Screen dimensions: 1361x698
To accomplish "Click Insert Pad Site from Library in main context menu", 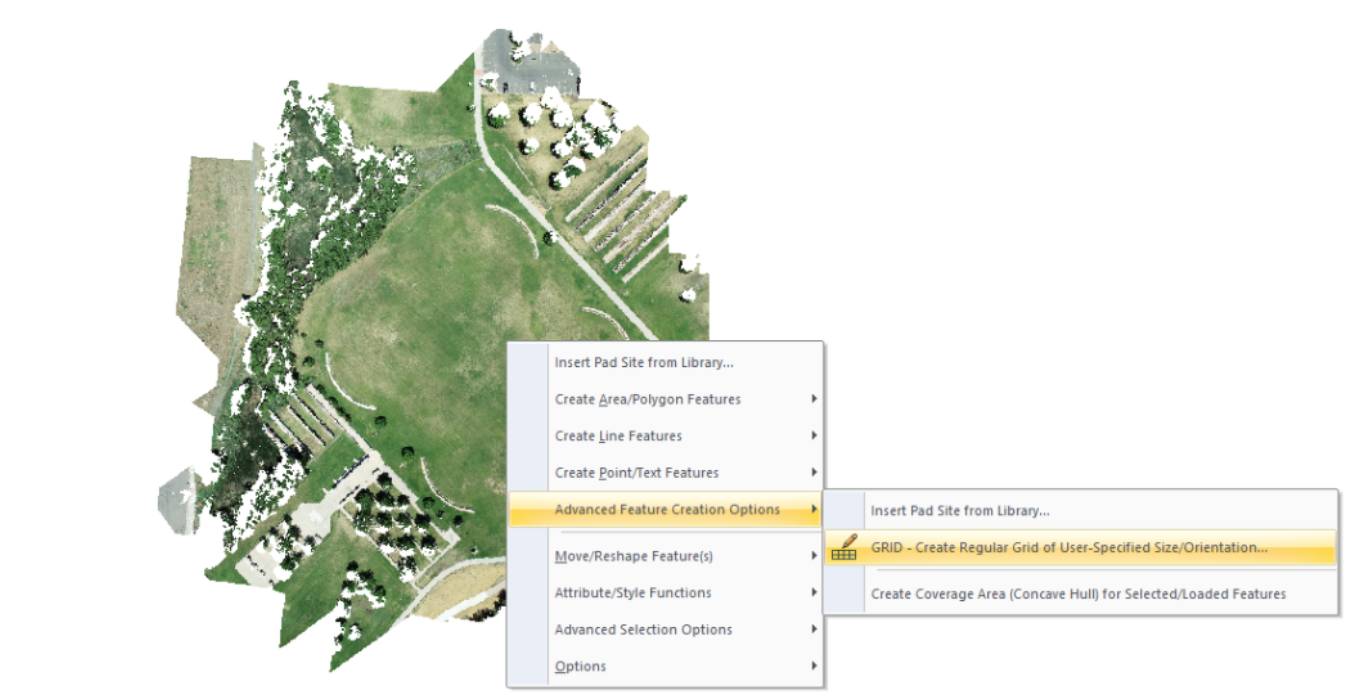I will pyautogui.click(x=643, y=363).
